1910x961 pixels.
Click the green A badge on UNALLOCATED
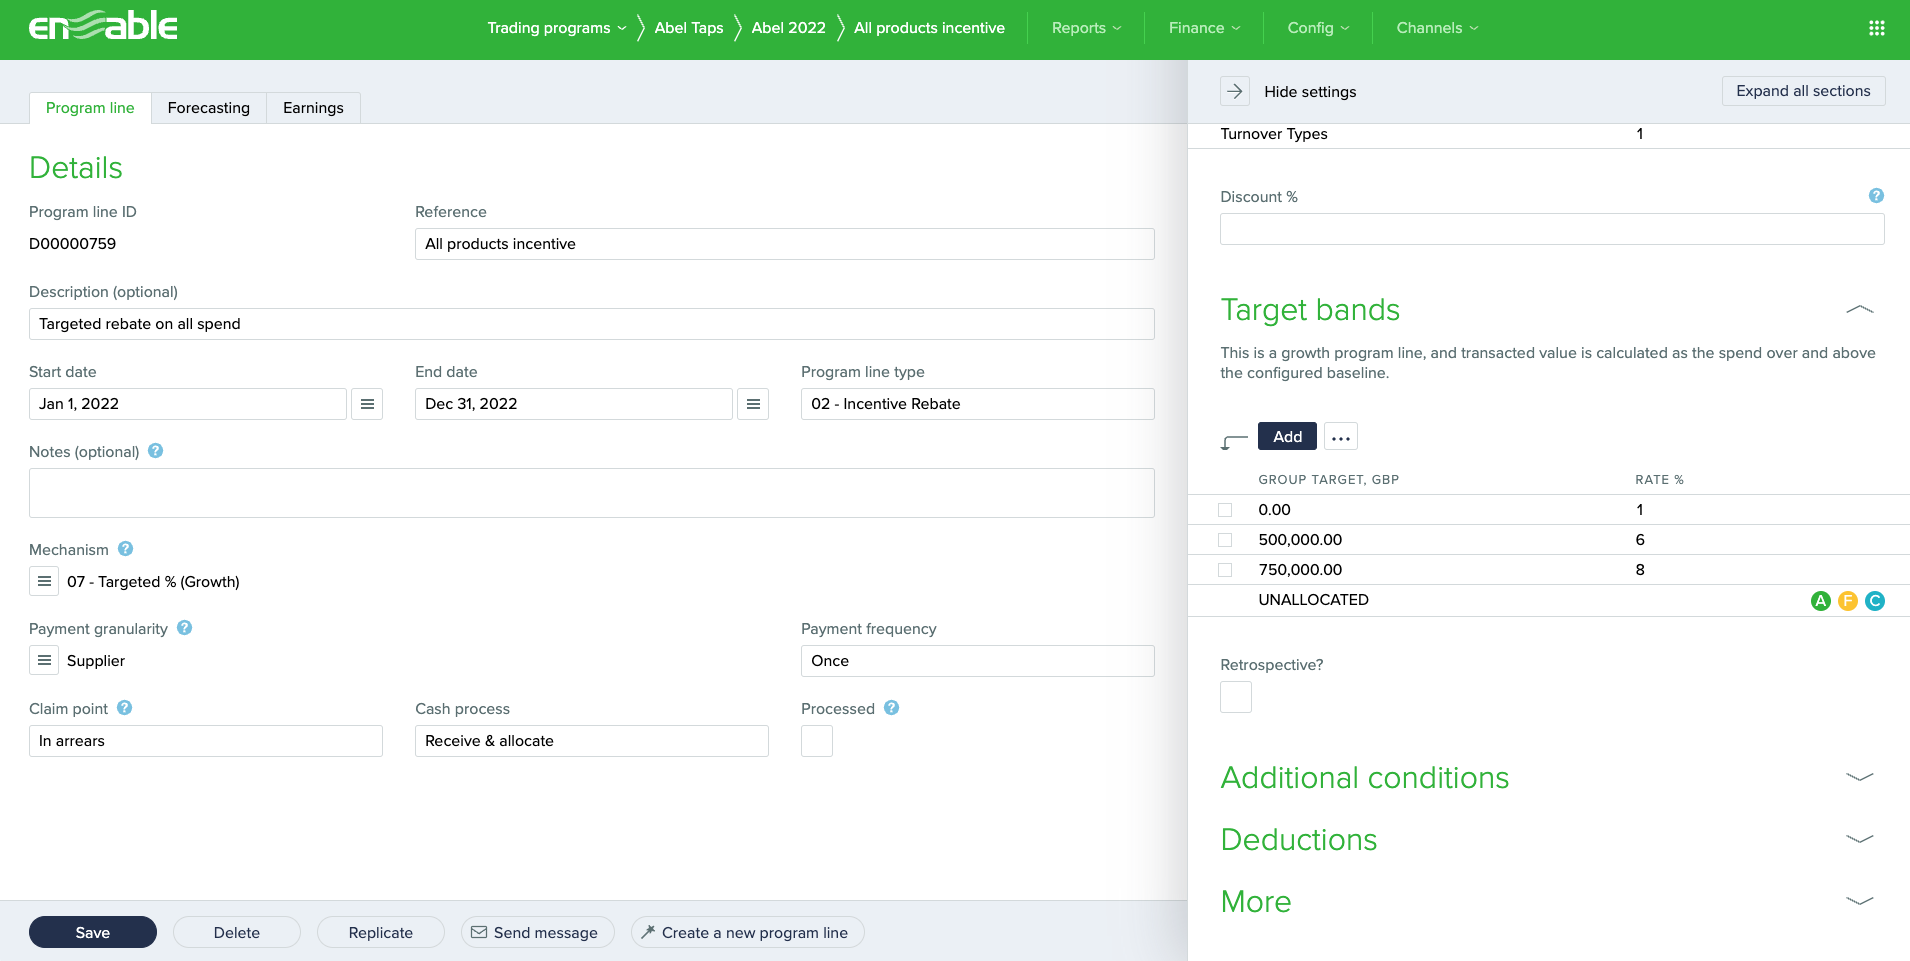pos(1821,600)
